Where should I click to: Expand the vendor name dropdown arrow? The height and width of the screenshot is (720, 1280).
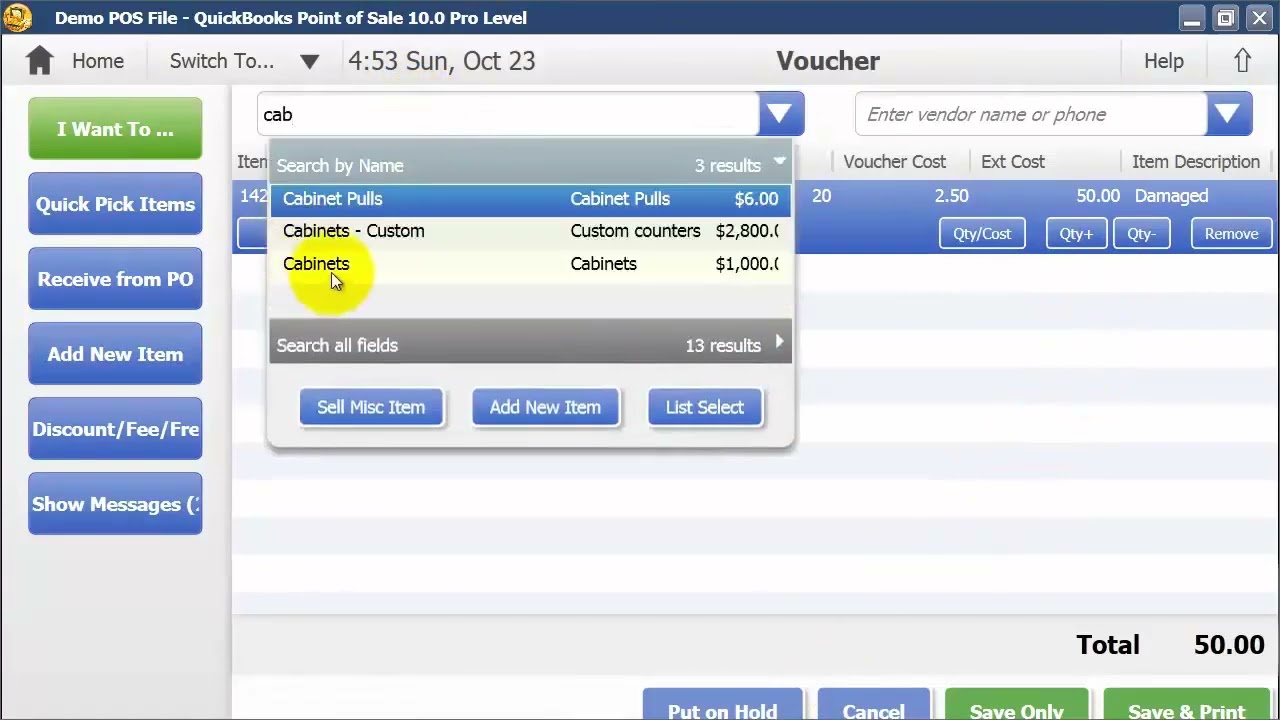[1229, 114]
